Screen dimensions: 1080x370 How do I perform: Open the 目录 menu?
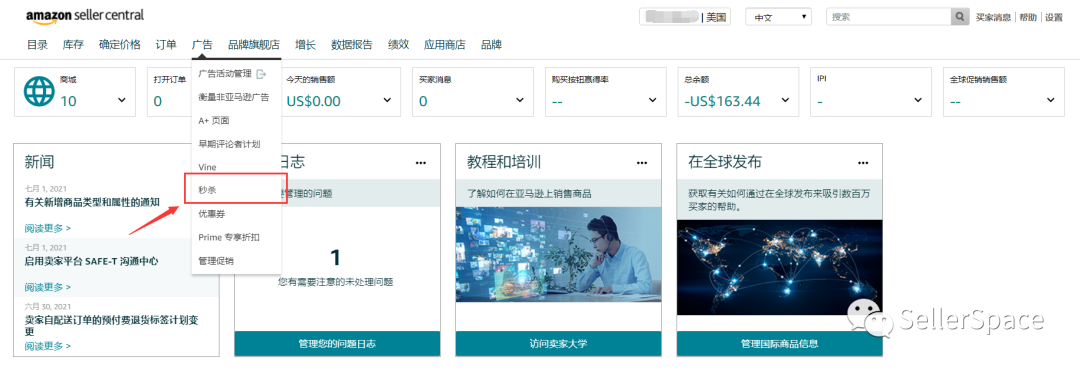(37, 45)
